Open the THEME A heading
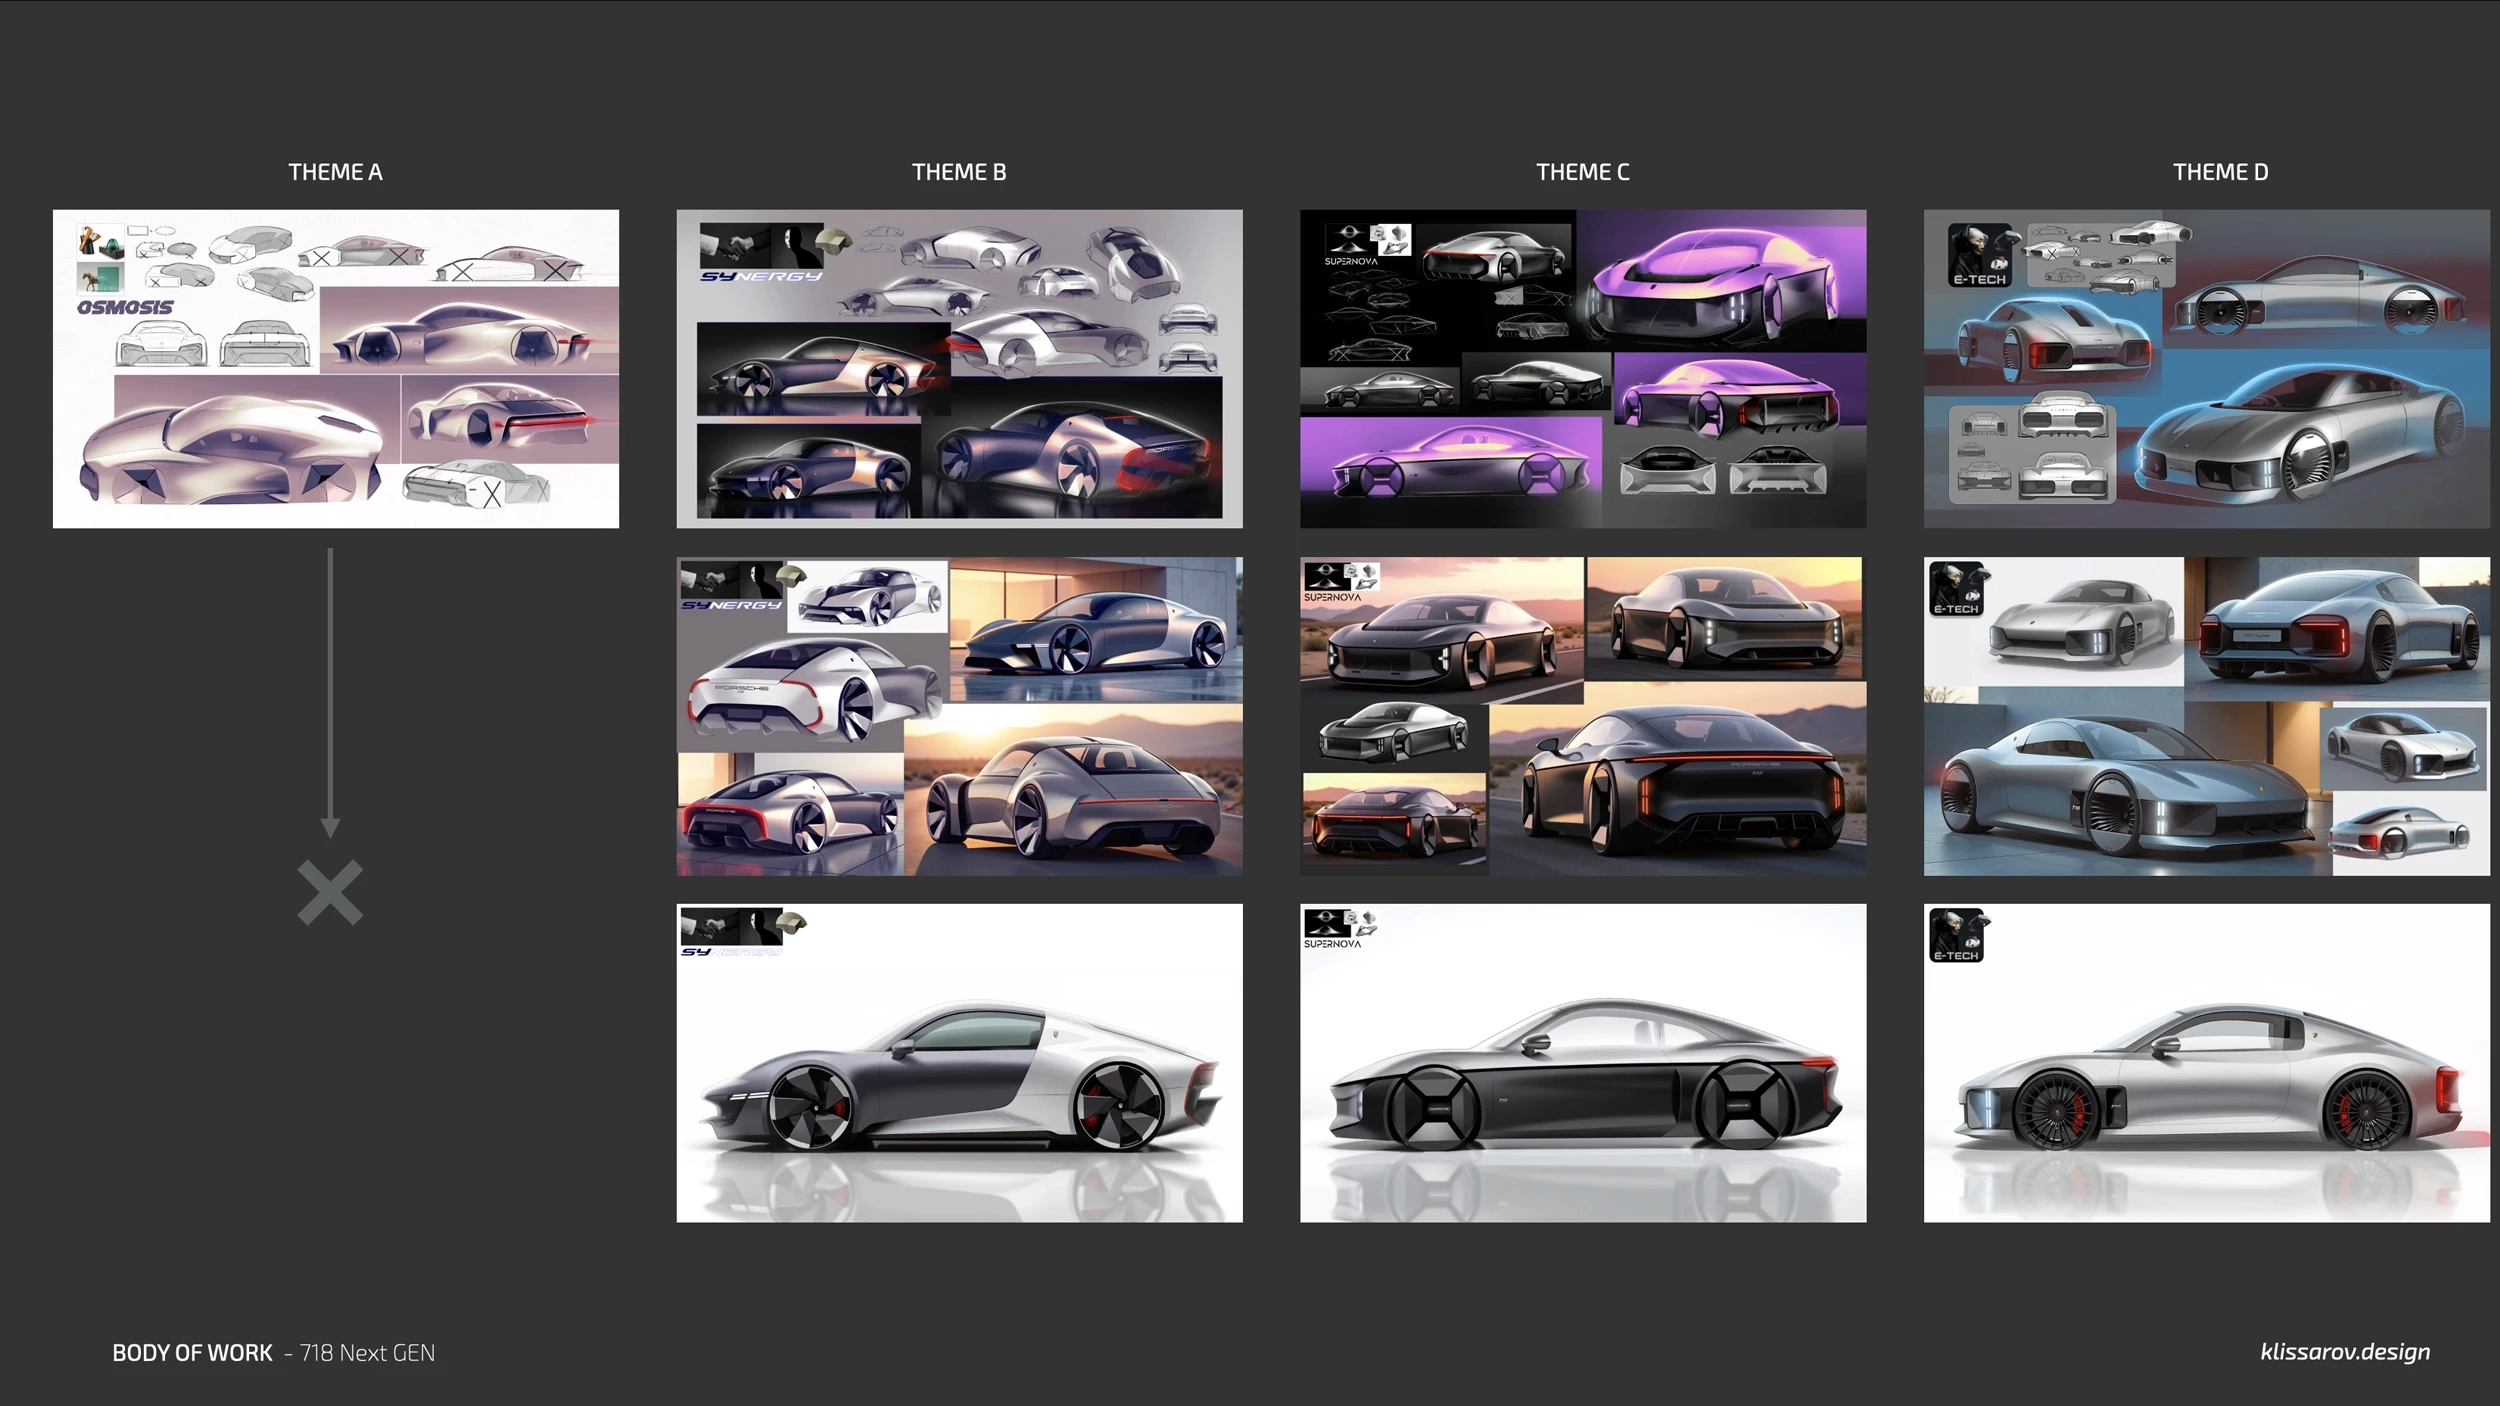 point(336,171)
